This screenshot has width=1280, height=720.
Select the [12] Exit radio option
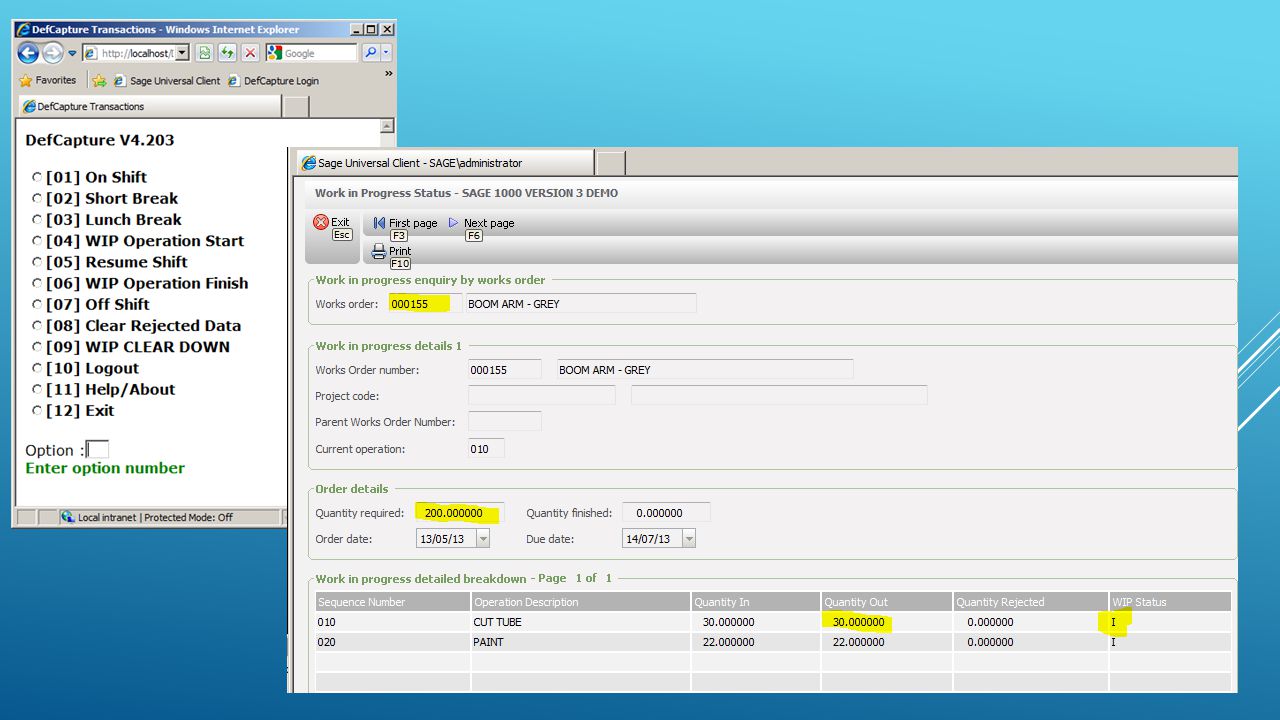point(37,411)
